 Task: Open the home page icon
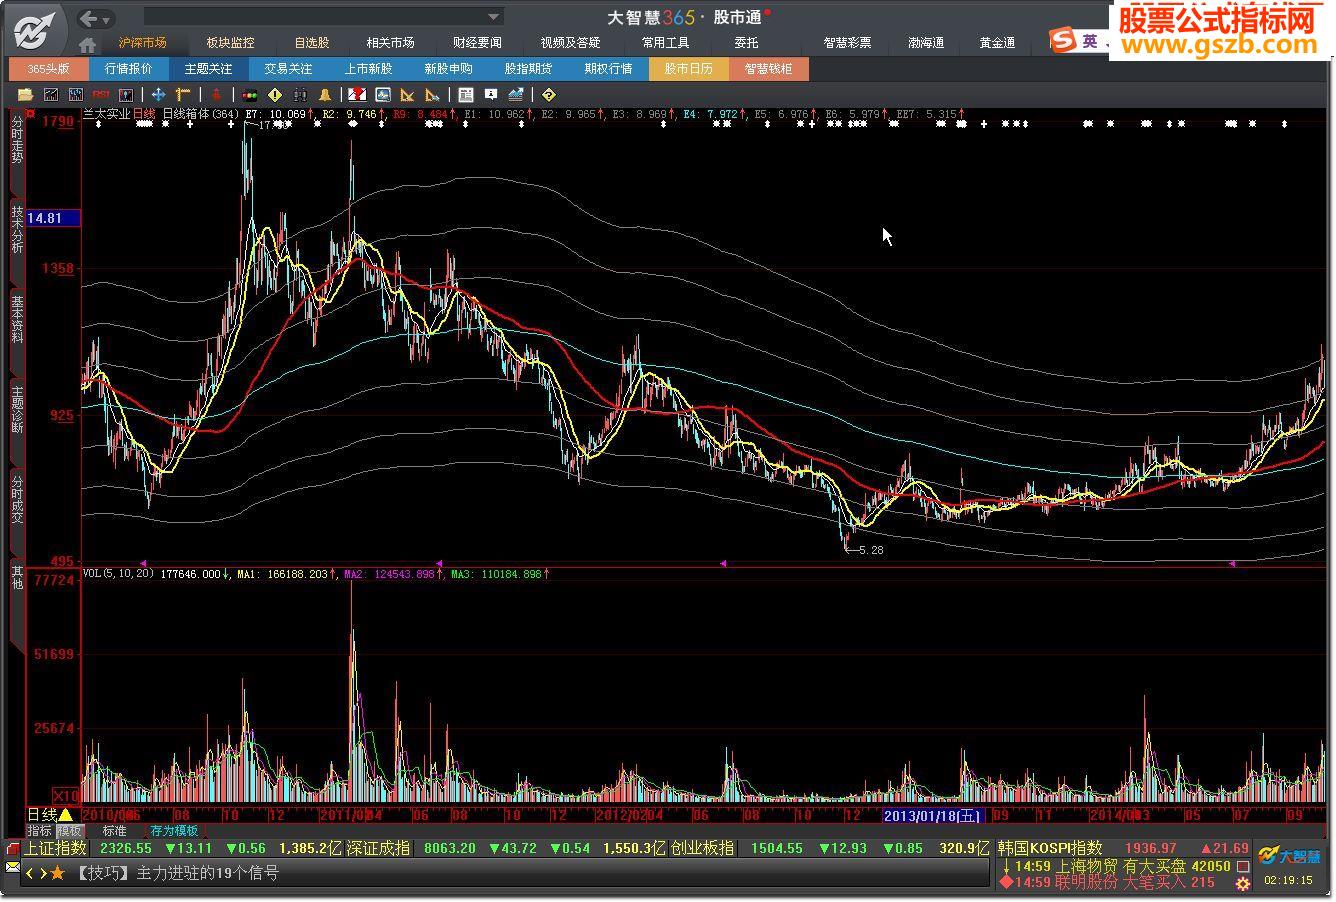(x=88, y=44)
